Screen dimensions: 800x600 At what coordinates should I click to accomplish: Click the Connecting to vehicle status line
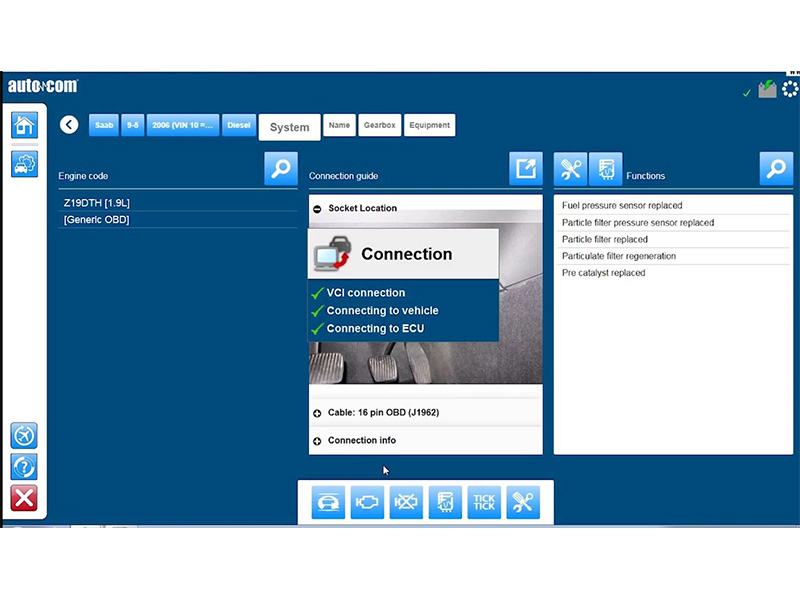coord(374,311)
